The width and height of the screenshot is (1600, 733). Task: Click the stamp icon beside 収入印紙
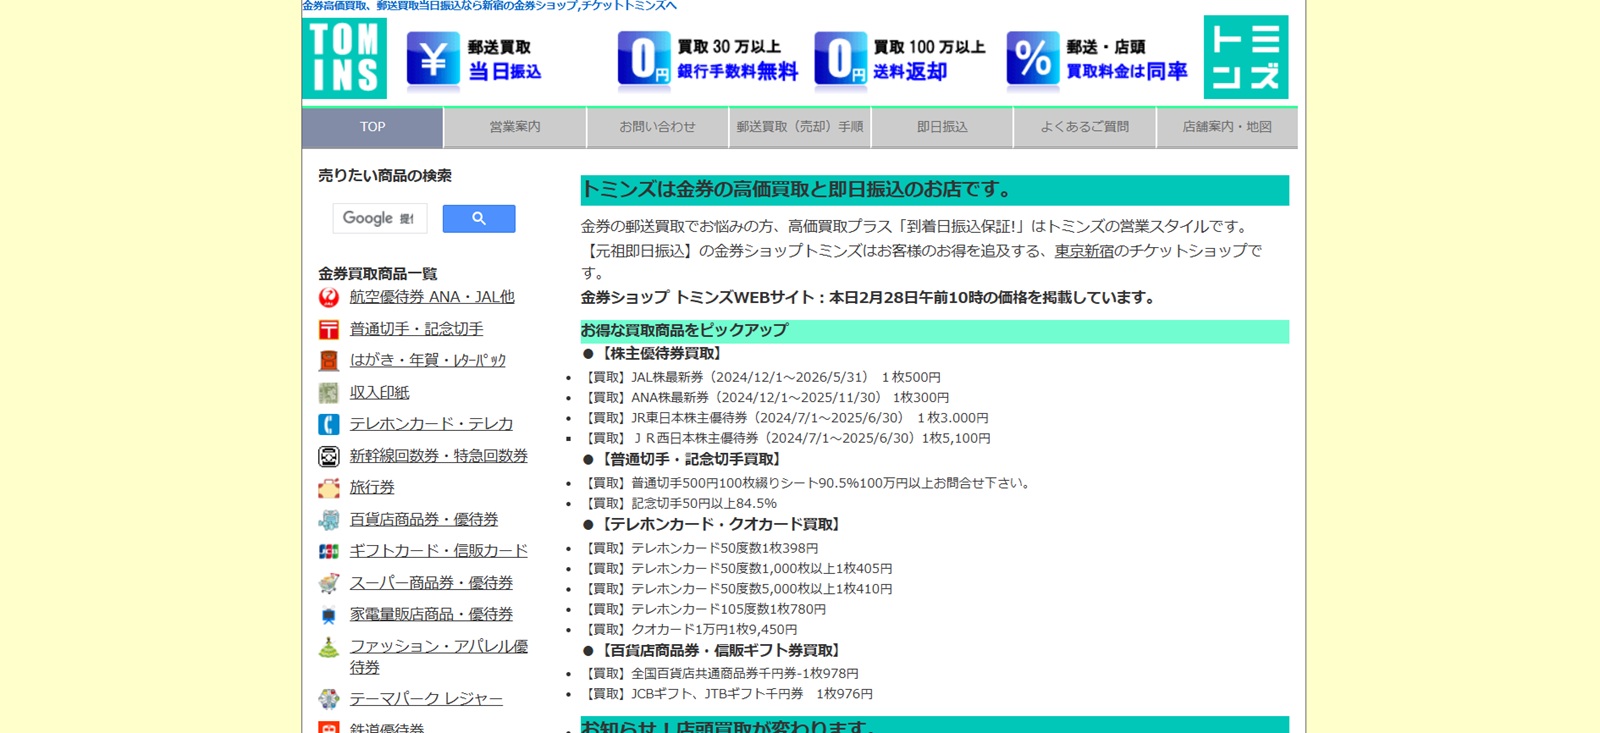pos(328,393)
